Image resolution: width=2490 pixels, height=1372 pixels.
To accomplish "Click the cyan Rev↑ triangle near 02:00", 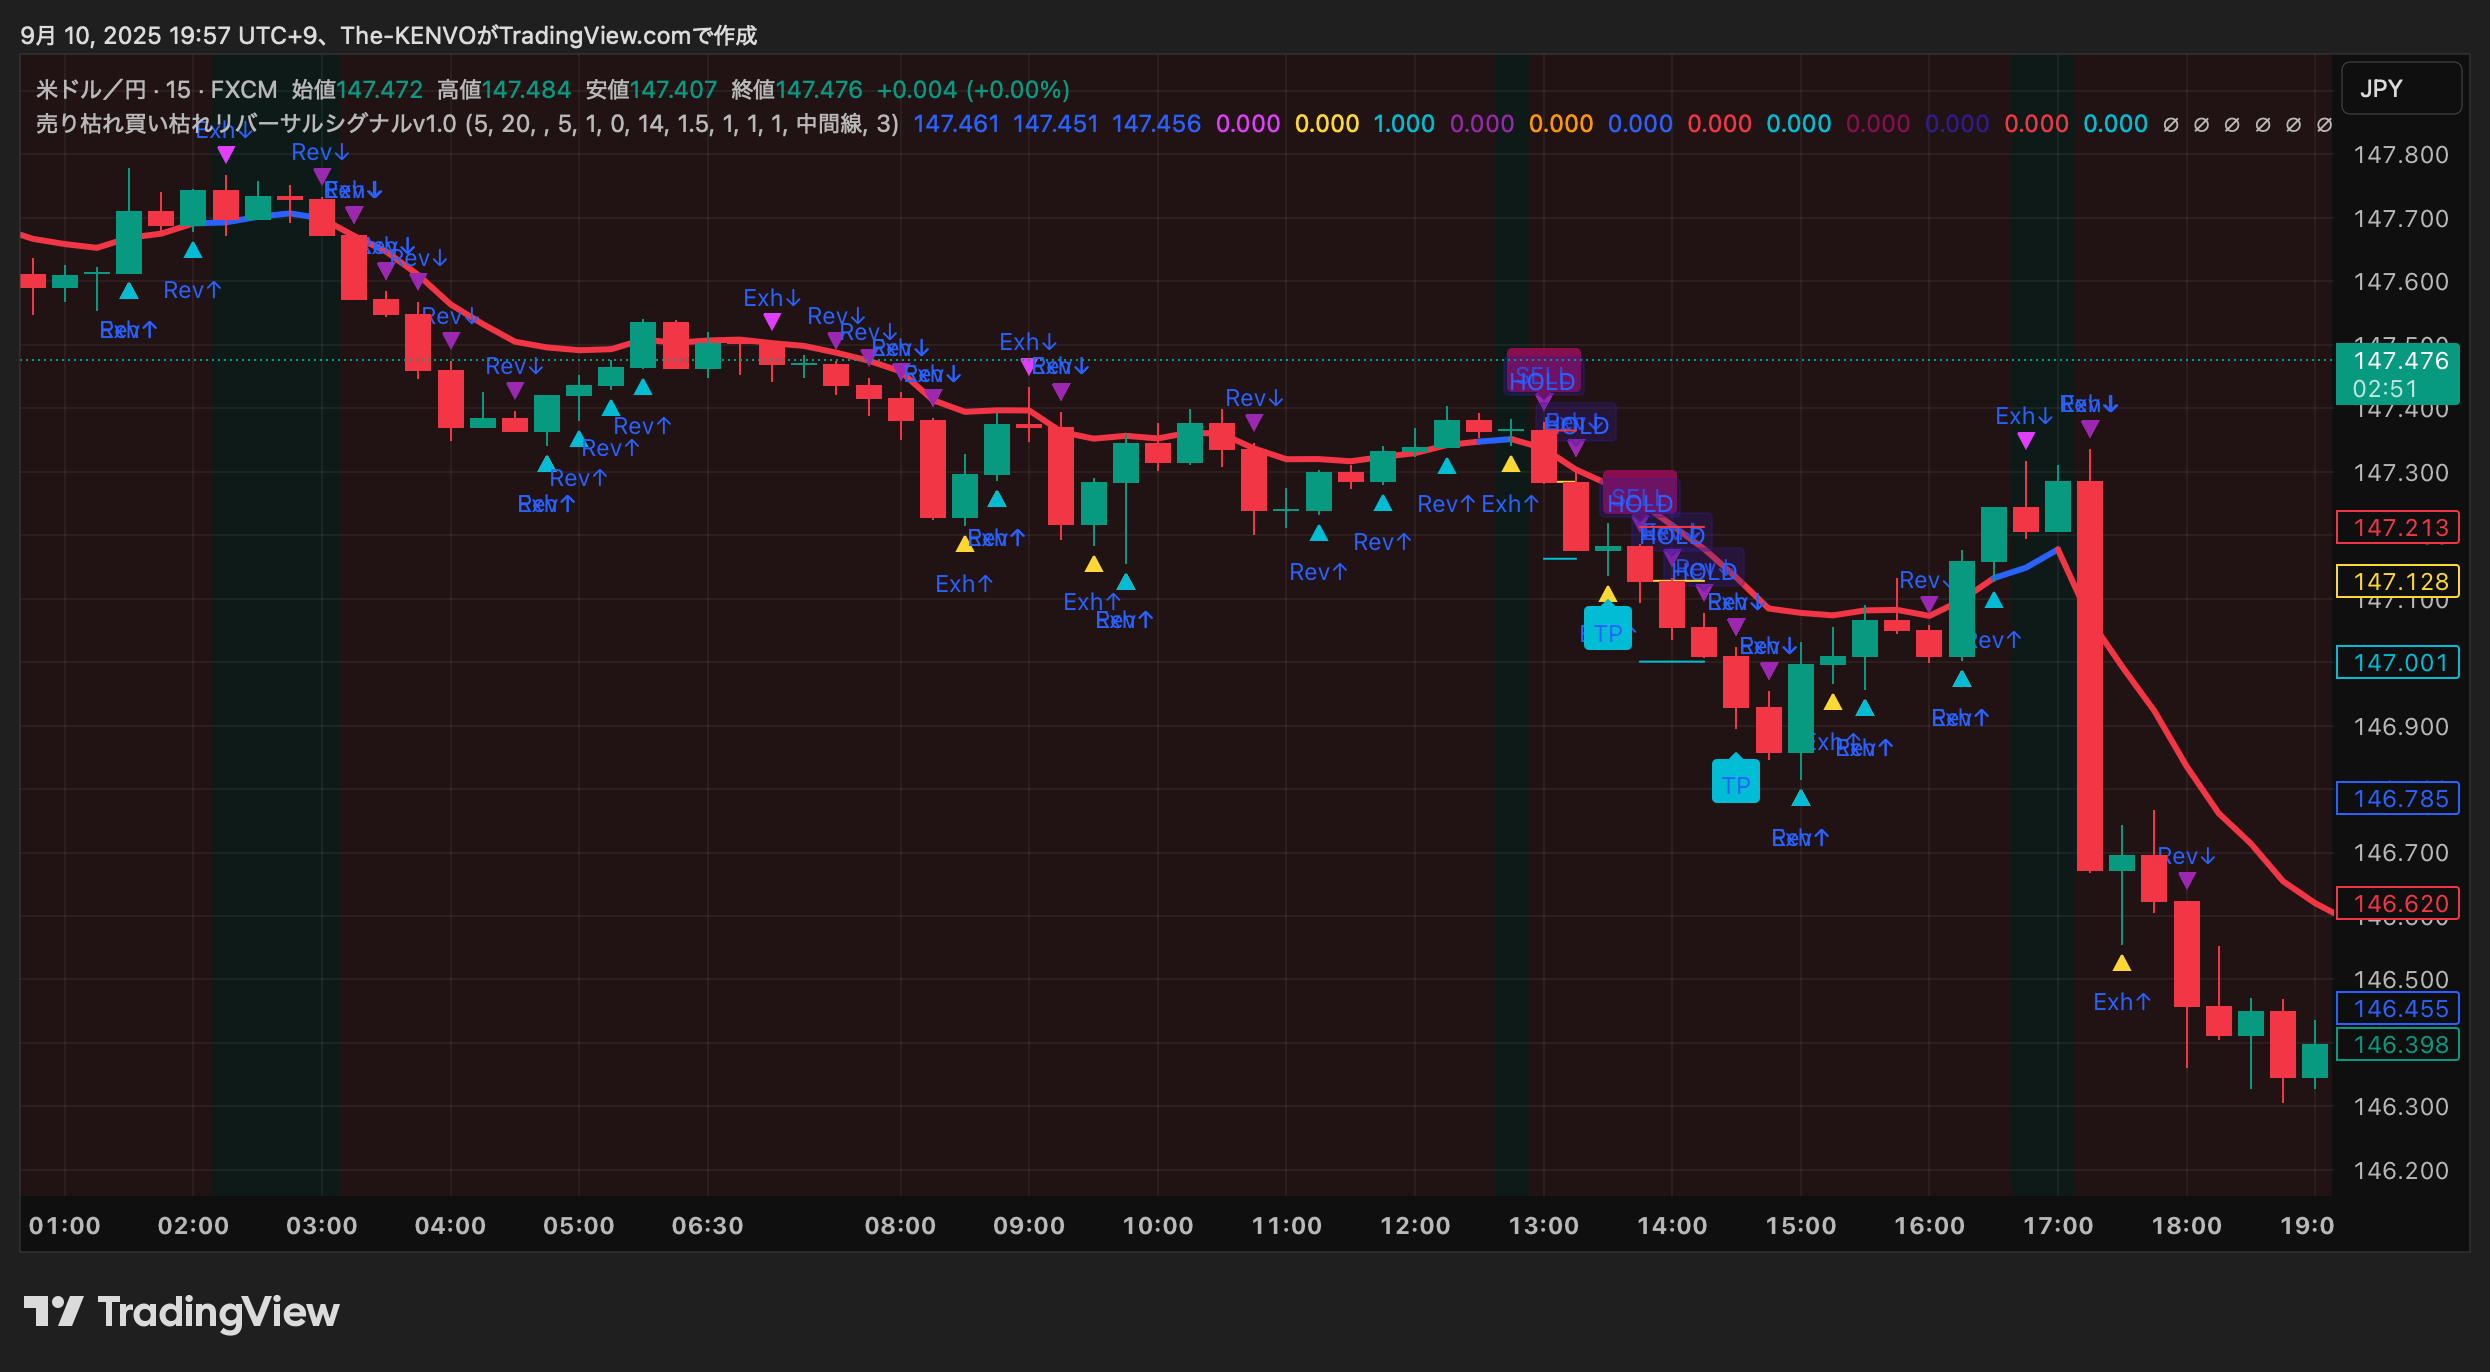I will coord(193,250).
